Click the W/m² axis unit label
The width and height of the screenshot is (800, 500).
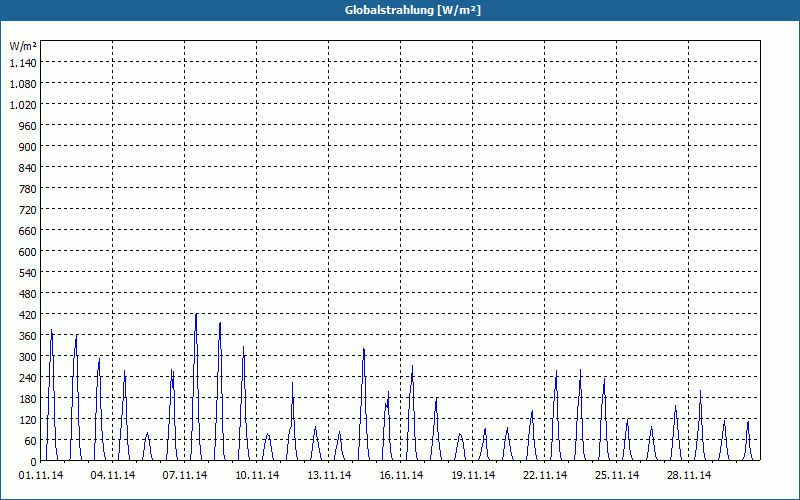pyautogui.click(x=23, y=46)
